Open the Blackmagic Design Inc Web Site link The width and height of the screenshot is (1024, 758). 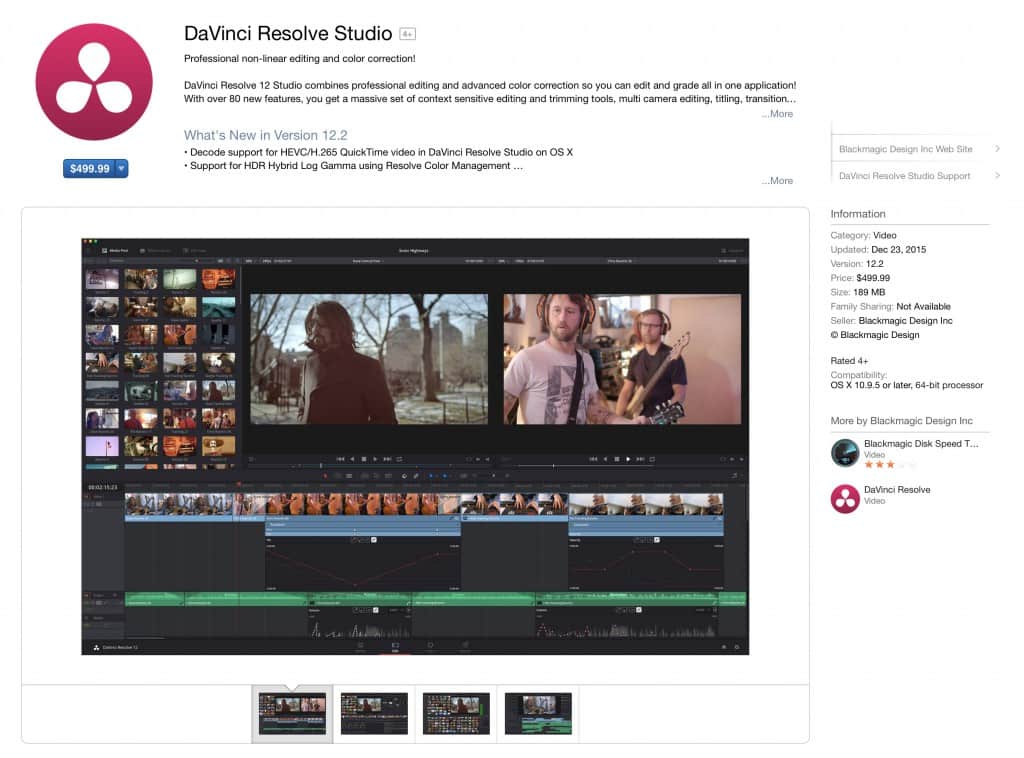click(x=905, y=149)
